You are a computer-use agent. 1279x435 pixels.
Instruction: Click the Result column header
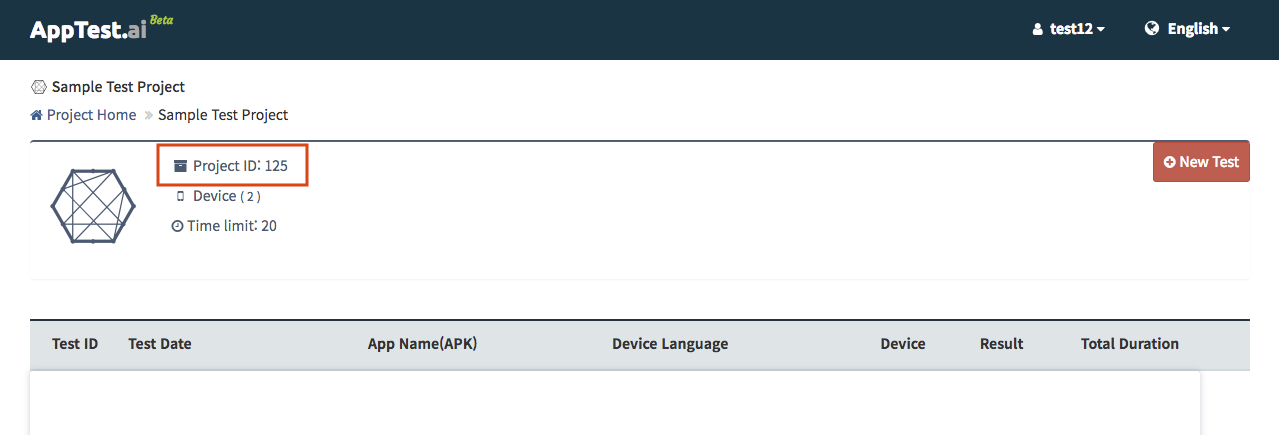point(1001,344)
